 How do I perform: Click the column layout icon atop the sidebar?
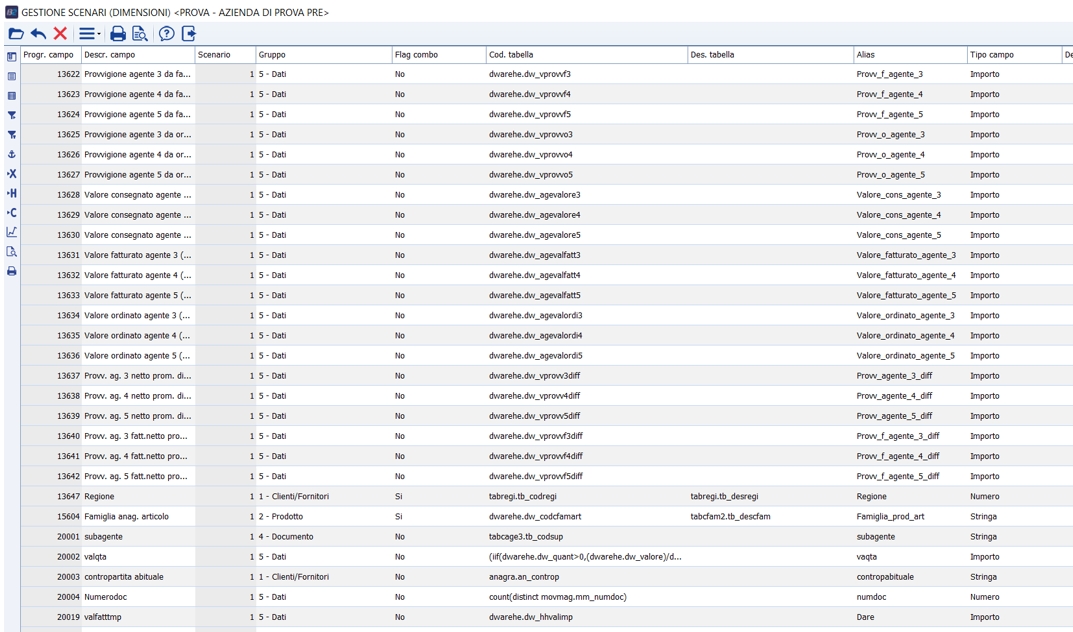[12, 57]
